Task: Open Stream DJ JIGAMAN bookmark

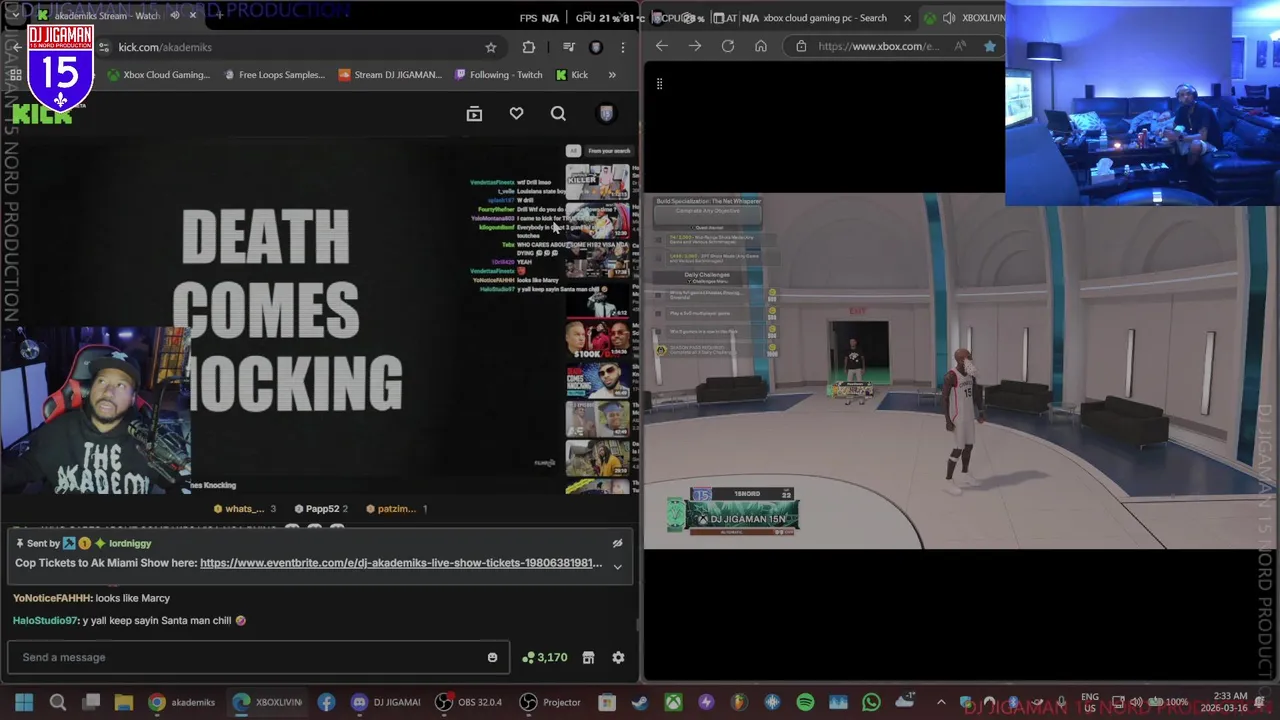Action: (x=390, y=75)
